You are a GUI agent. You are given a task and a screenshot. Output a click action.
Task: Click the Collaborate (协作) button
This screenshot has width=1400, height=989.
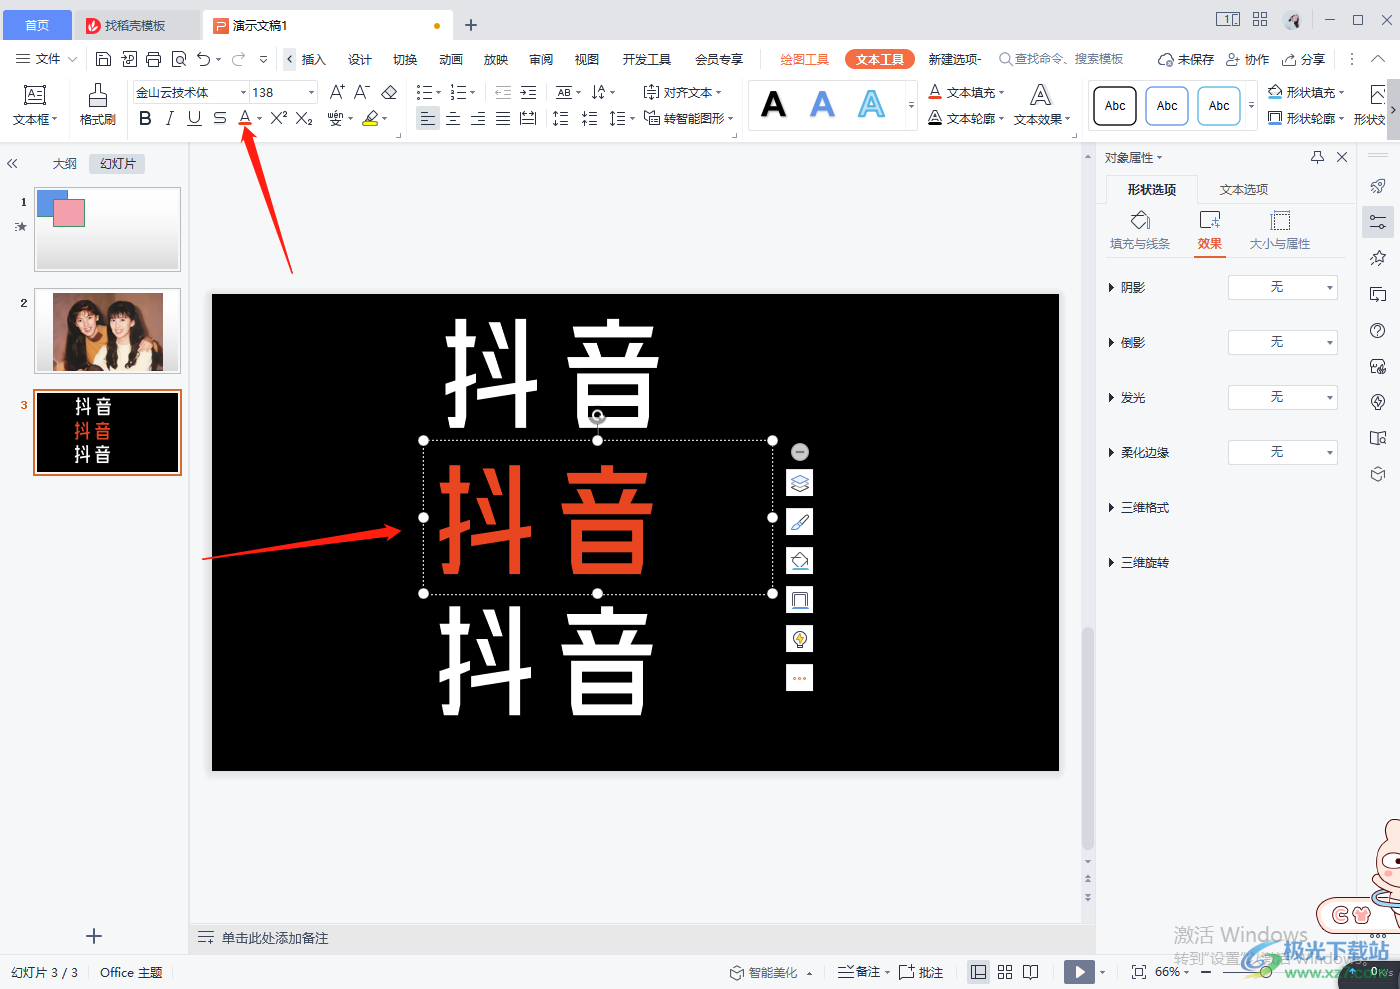1248,59
